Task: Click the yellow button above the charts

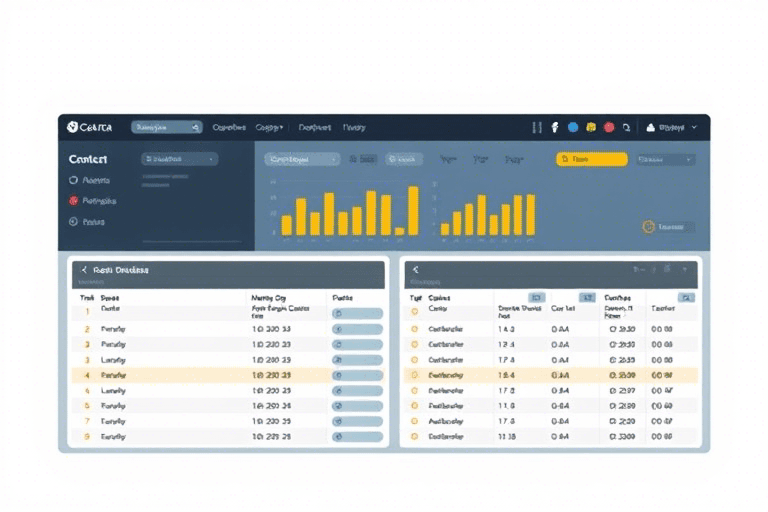Action: tap(591, 159)
